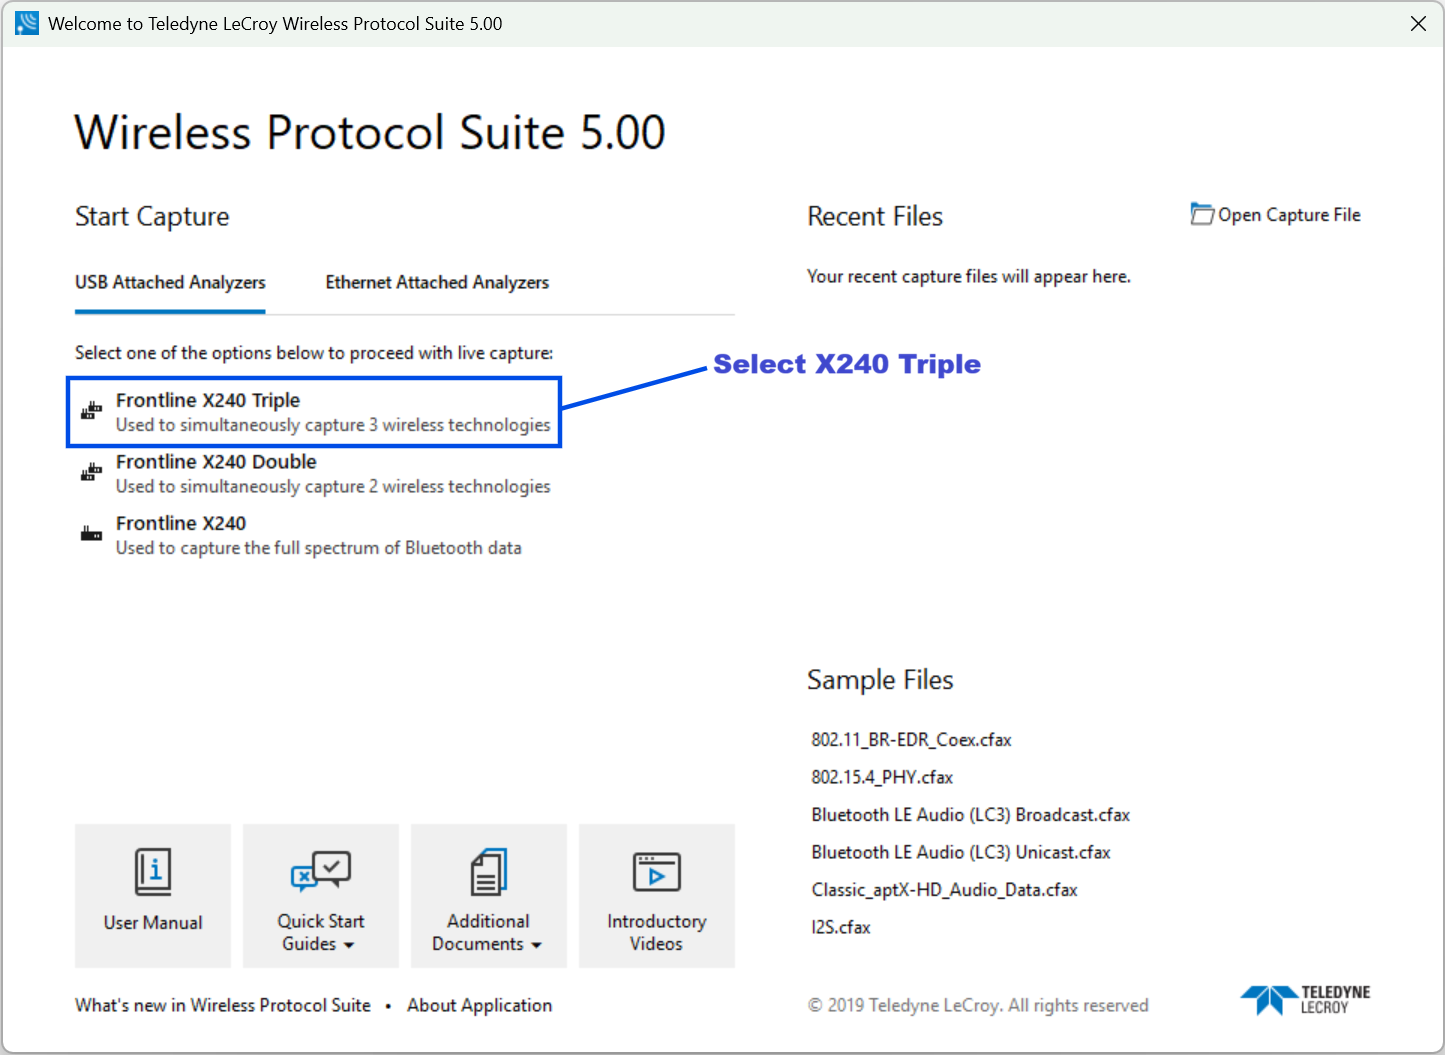Open Bluetooth LE Audio (LC3) Broadcast.cfax
The height and width of the screenshot is (1055, 1445).
970,815
